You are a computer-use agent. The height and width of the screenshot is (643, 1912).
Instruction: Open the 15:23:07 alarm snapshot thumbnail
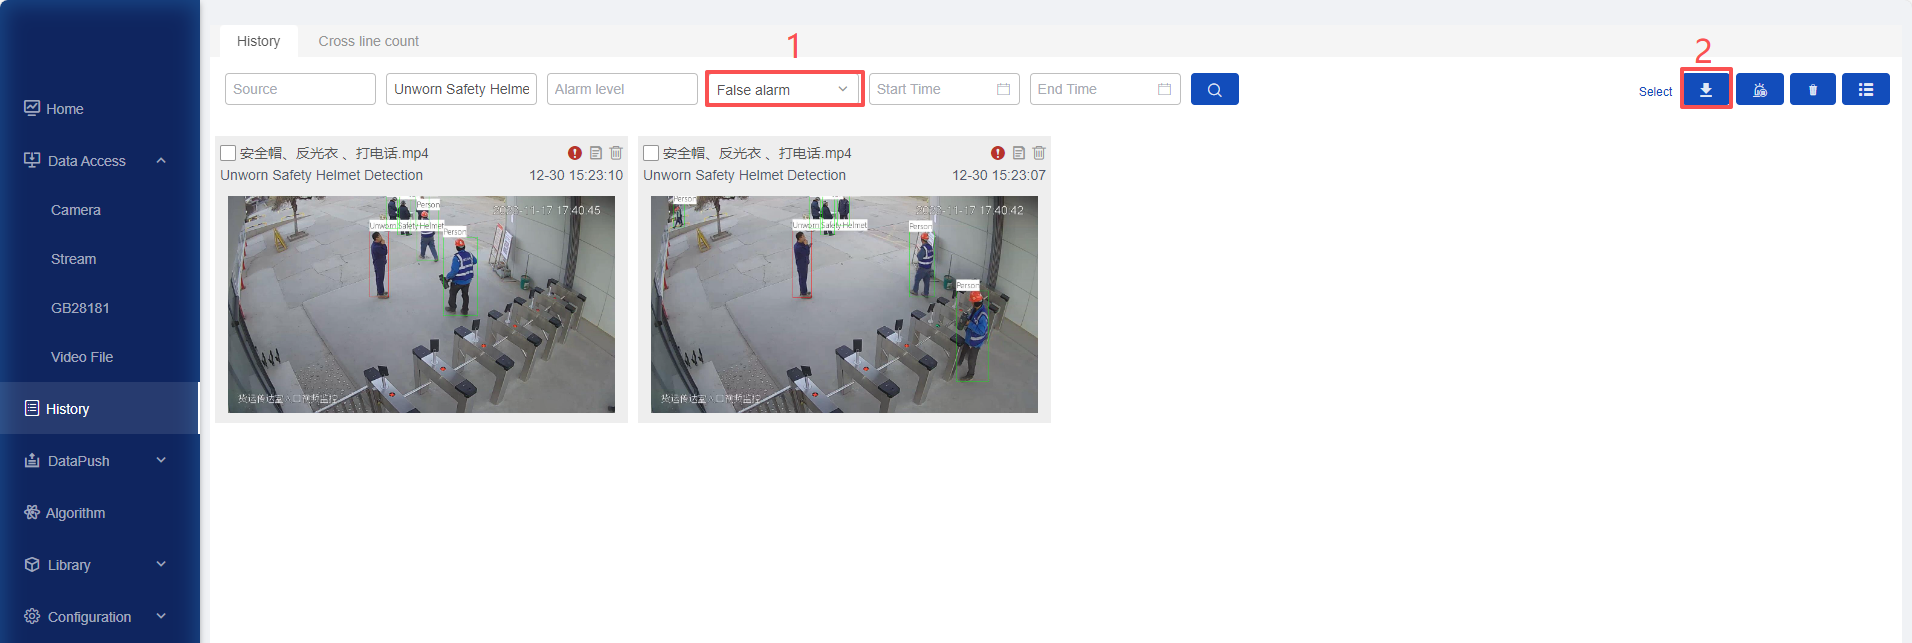point(844,304)
